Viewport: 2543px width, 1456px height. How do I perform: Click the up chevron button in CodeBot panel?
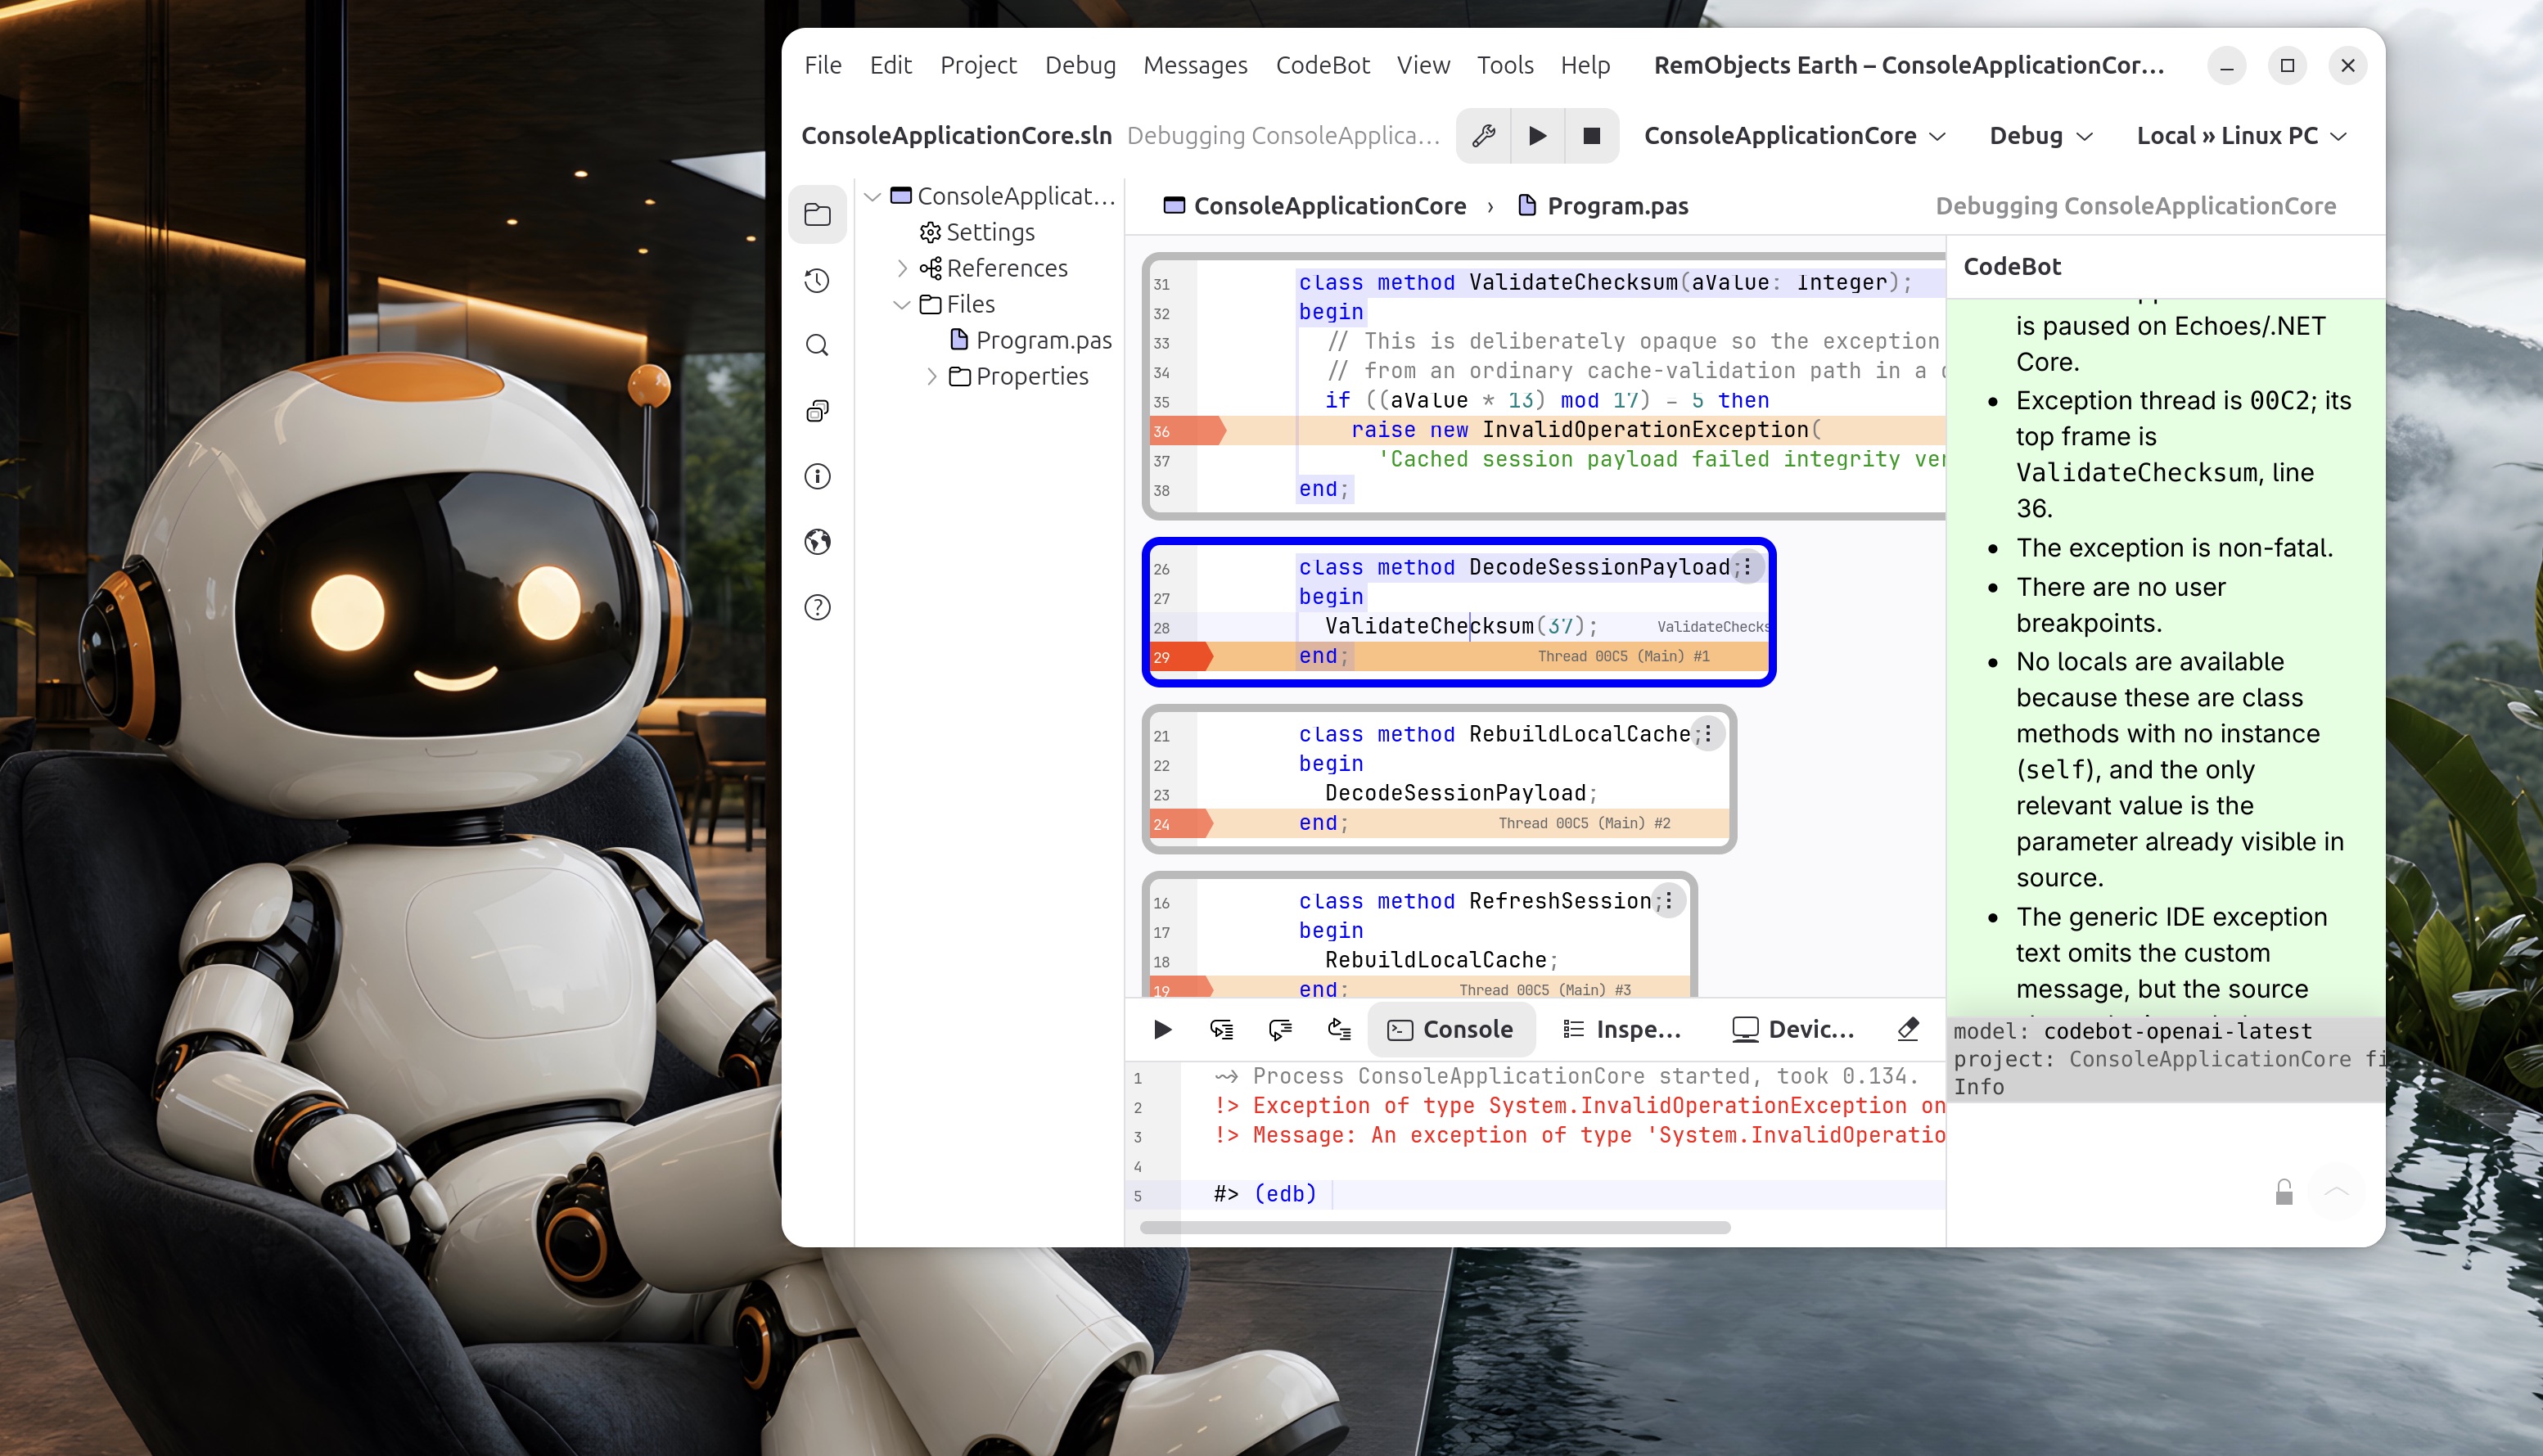click(x=2337, y=1191)
